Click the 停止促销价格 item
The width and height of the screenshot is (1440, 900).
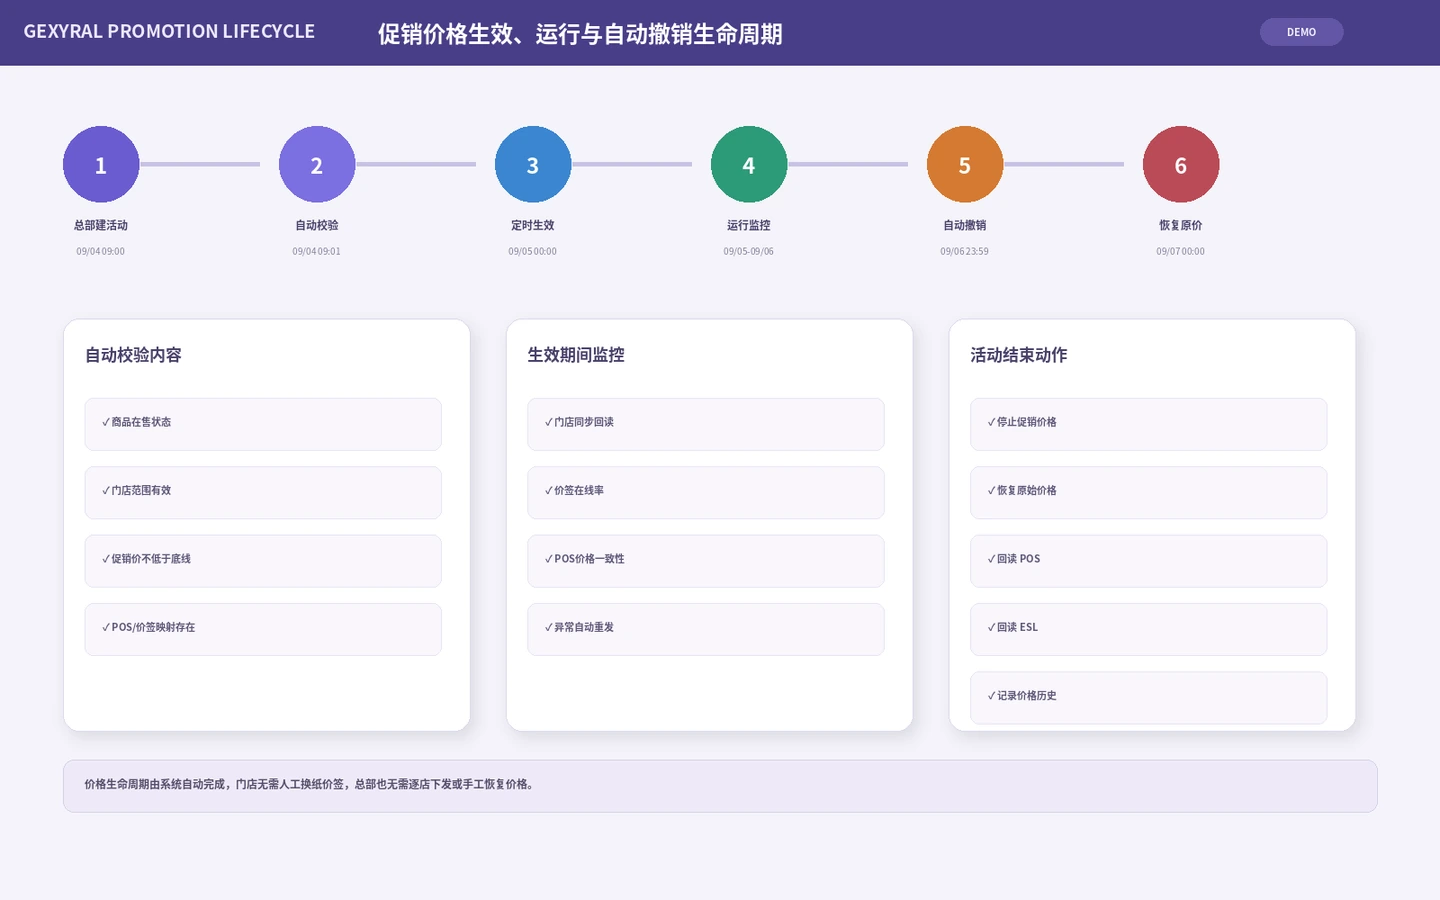click(x=1149, y=424)
